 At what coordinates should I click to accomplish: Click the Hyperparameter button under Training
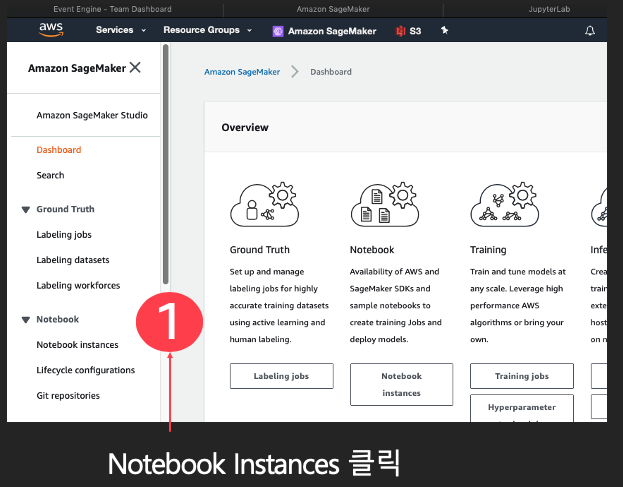522,408
